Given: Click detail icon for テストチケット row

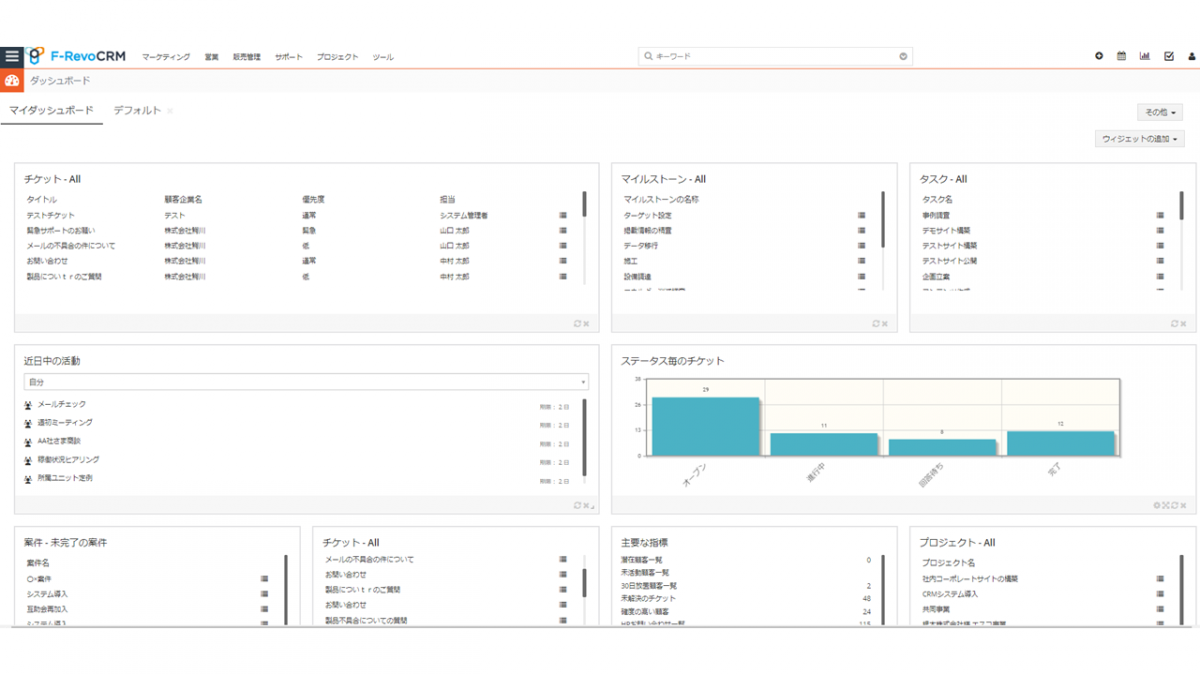Looking at the screenshot, I should tap(563, 215).
